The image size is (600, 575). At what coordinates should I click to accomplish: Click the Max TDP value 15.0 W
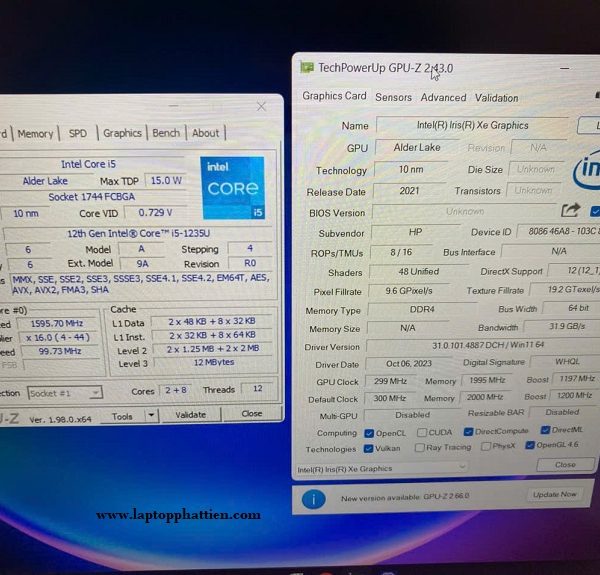(x=166, y=180)
